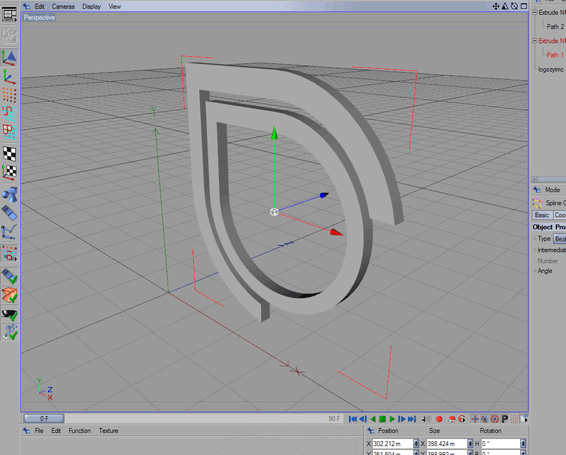Go to the start of the animation
Viewport: 566px width, 455px height.
pos(353,419)
